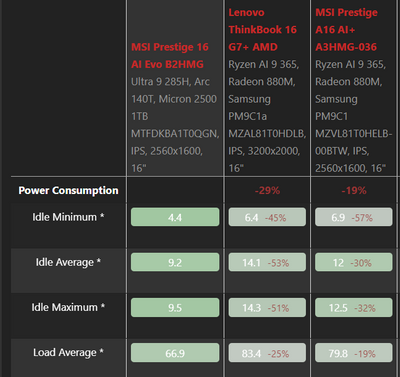Click the 66.9 Load Average value bar
This screenshot has height=377, width=400.
click(175, 353)
